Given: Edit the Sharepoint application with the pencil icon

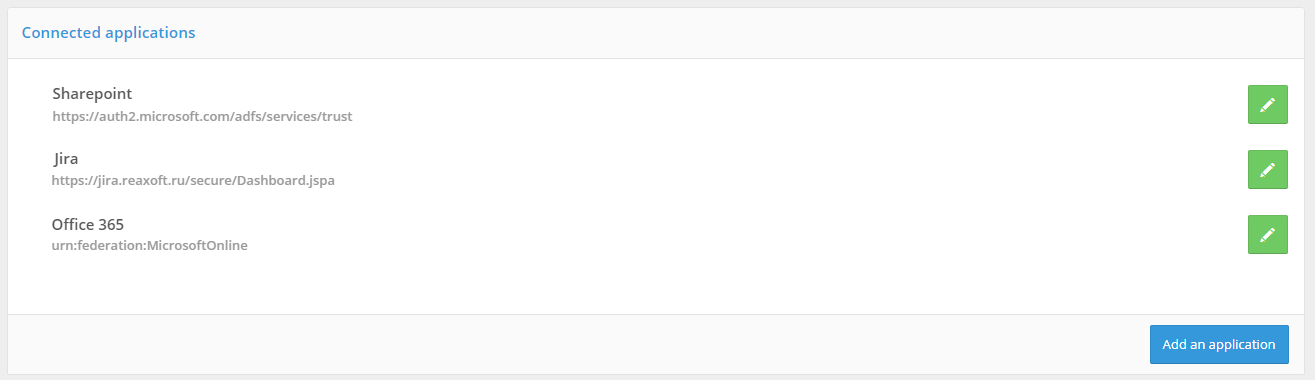Looking at the screenshot, I should [x=1267, y=105].
